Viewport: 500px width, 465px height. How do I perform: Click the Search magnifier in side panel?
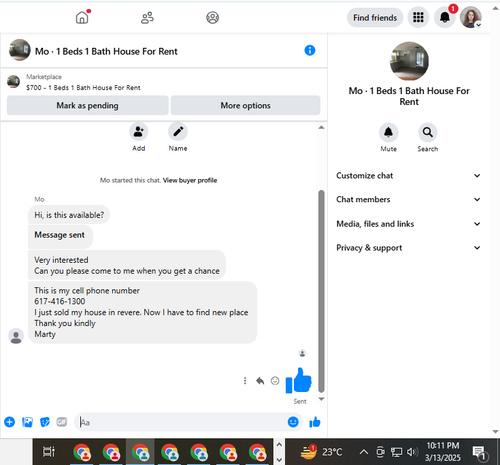tap(428, 132)
